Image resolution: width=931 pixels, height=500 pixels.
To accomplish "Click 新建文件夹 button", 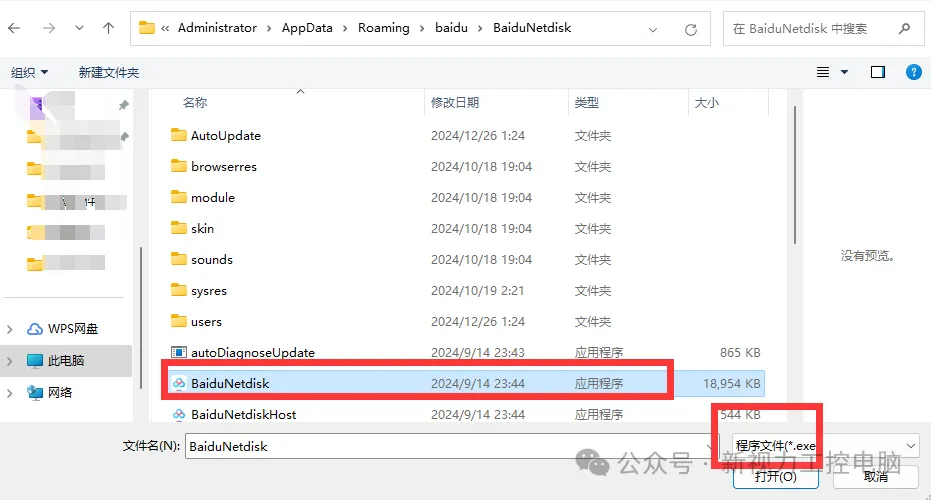I will [109, 72].
